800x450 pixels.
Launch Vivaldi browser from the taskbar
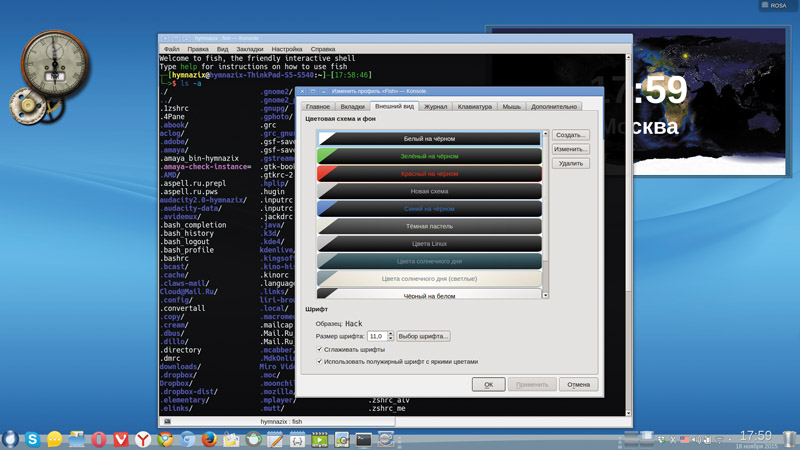(x=121, y=439)
